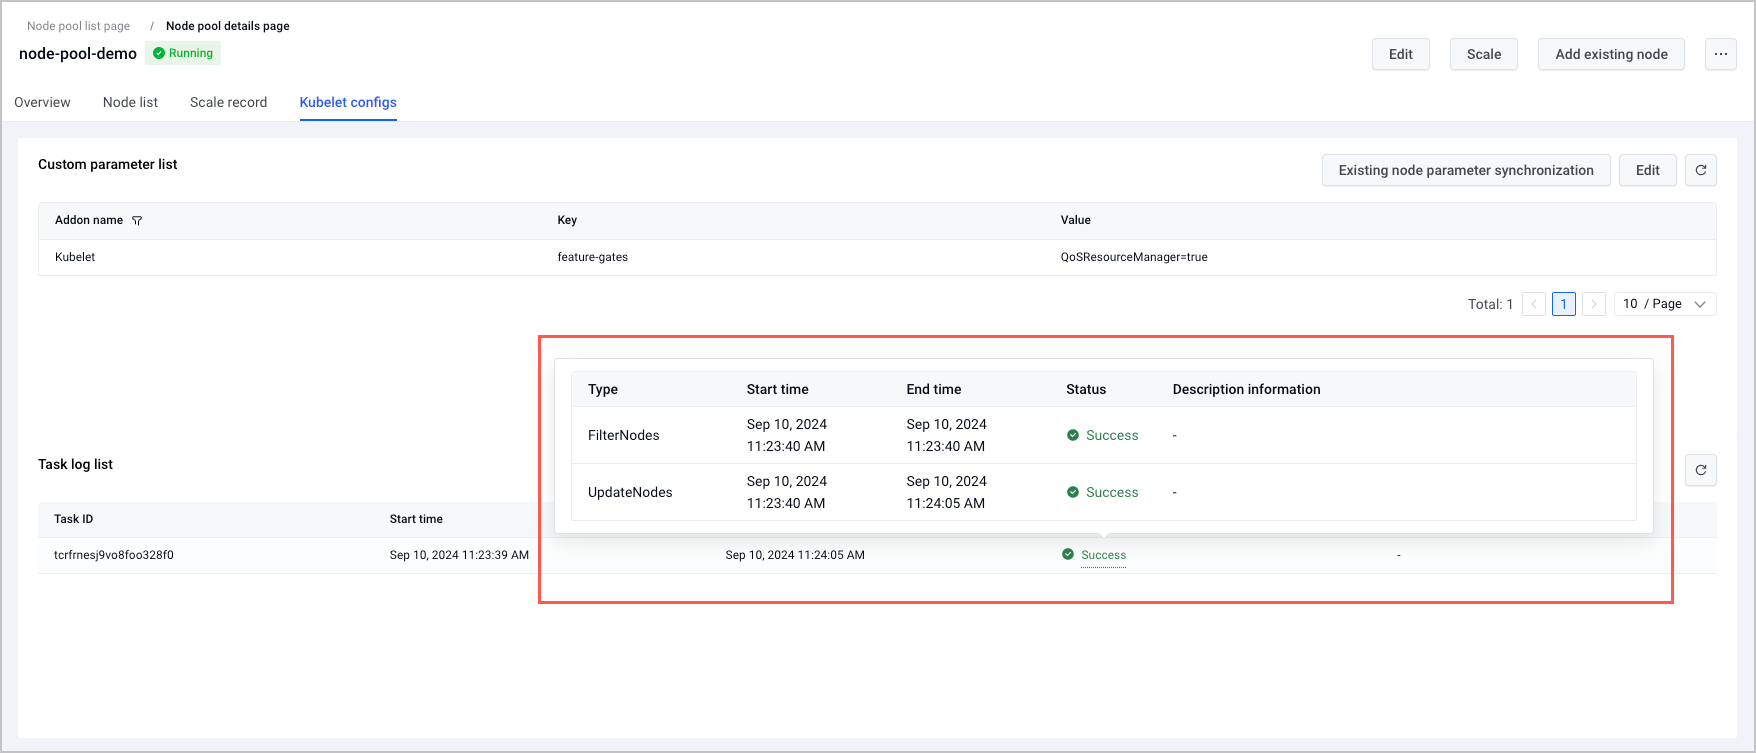This screenshot has height=753, width=1756.
Task: Click Node pool details page breadcrumb
Action: 228,26
